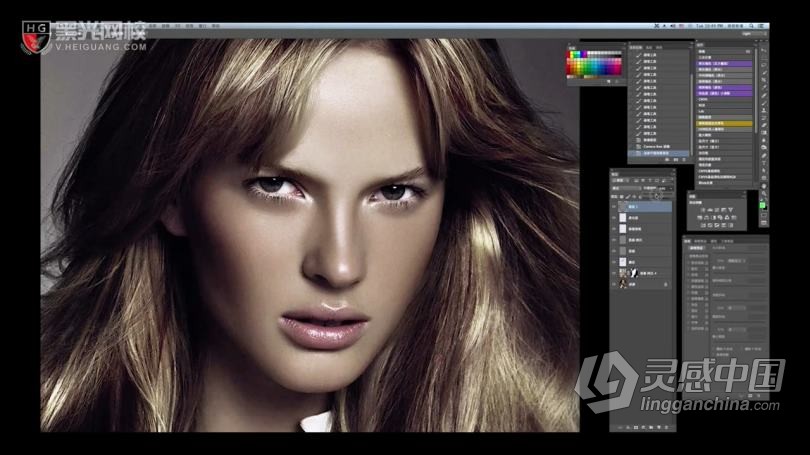Enable Dual Brush checkbox in Brush panel

tap(689, 280)
